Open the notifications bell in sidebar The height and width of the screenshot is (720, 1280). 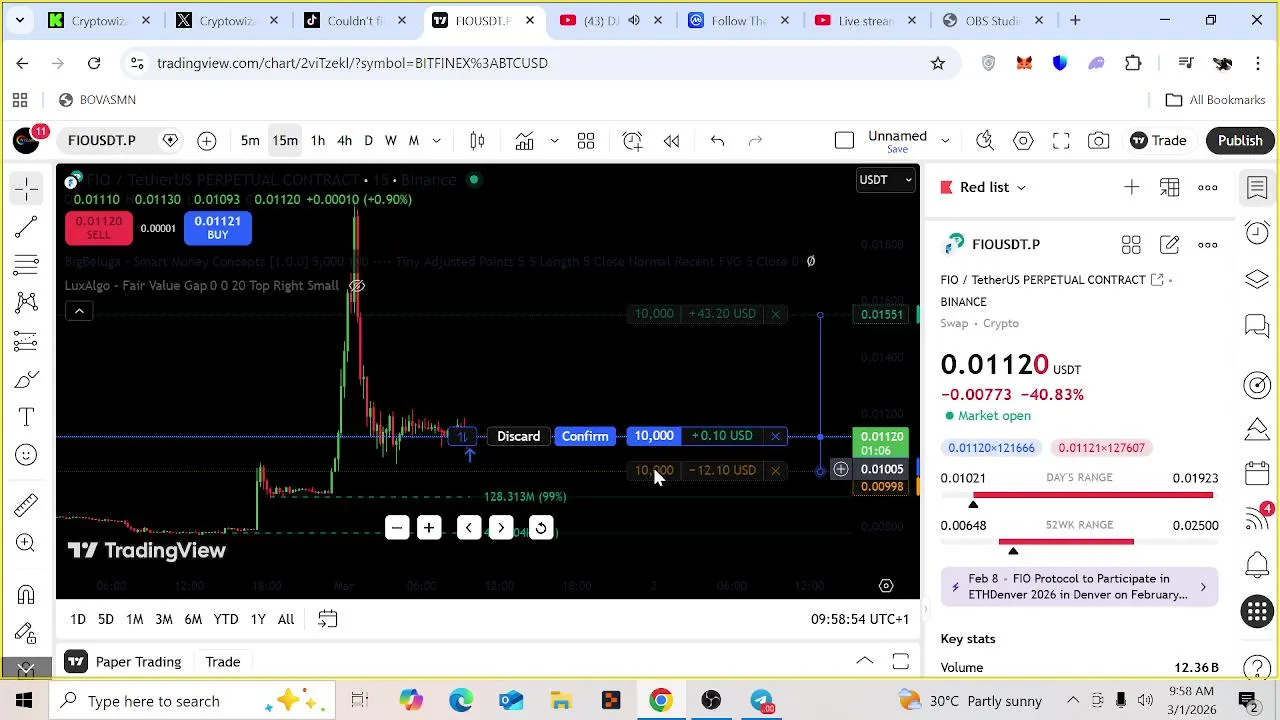tap(1257, 565)
